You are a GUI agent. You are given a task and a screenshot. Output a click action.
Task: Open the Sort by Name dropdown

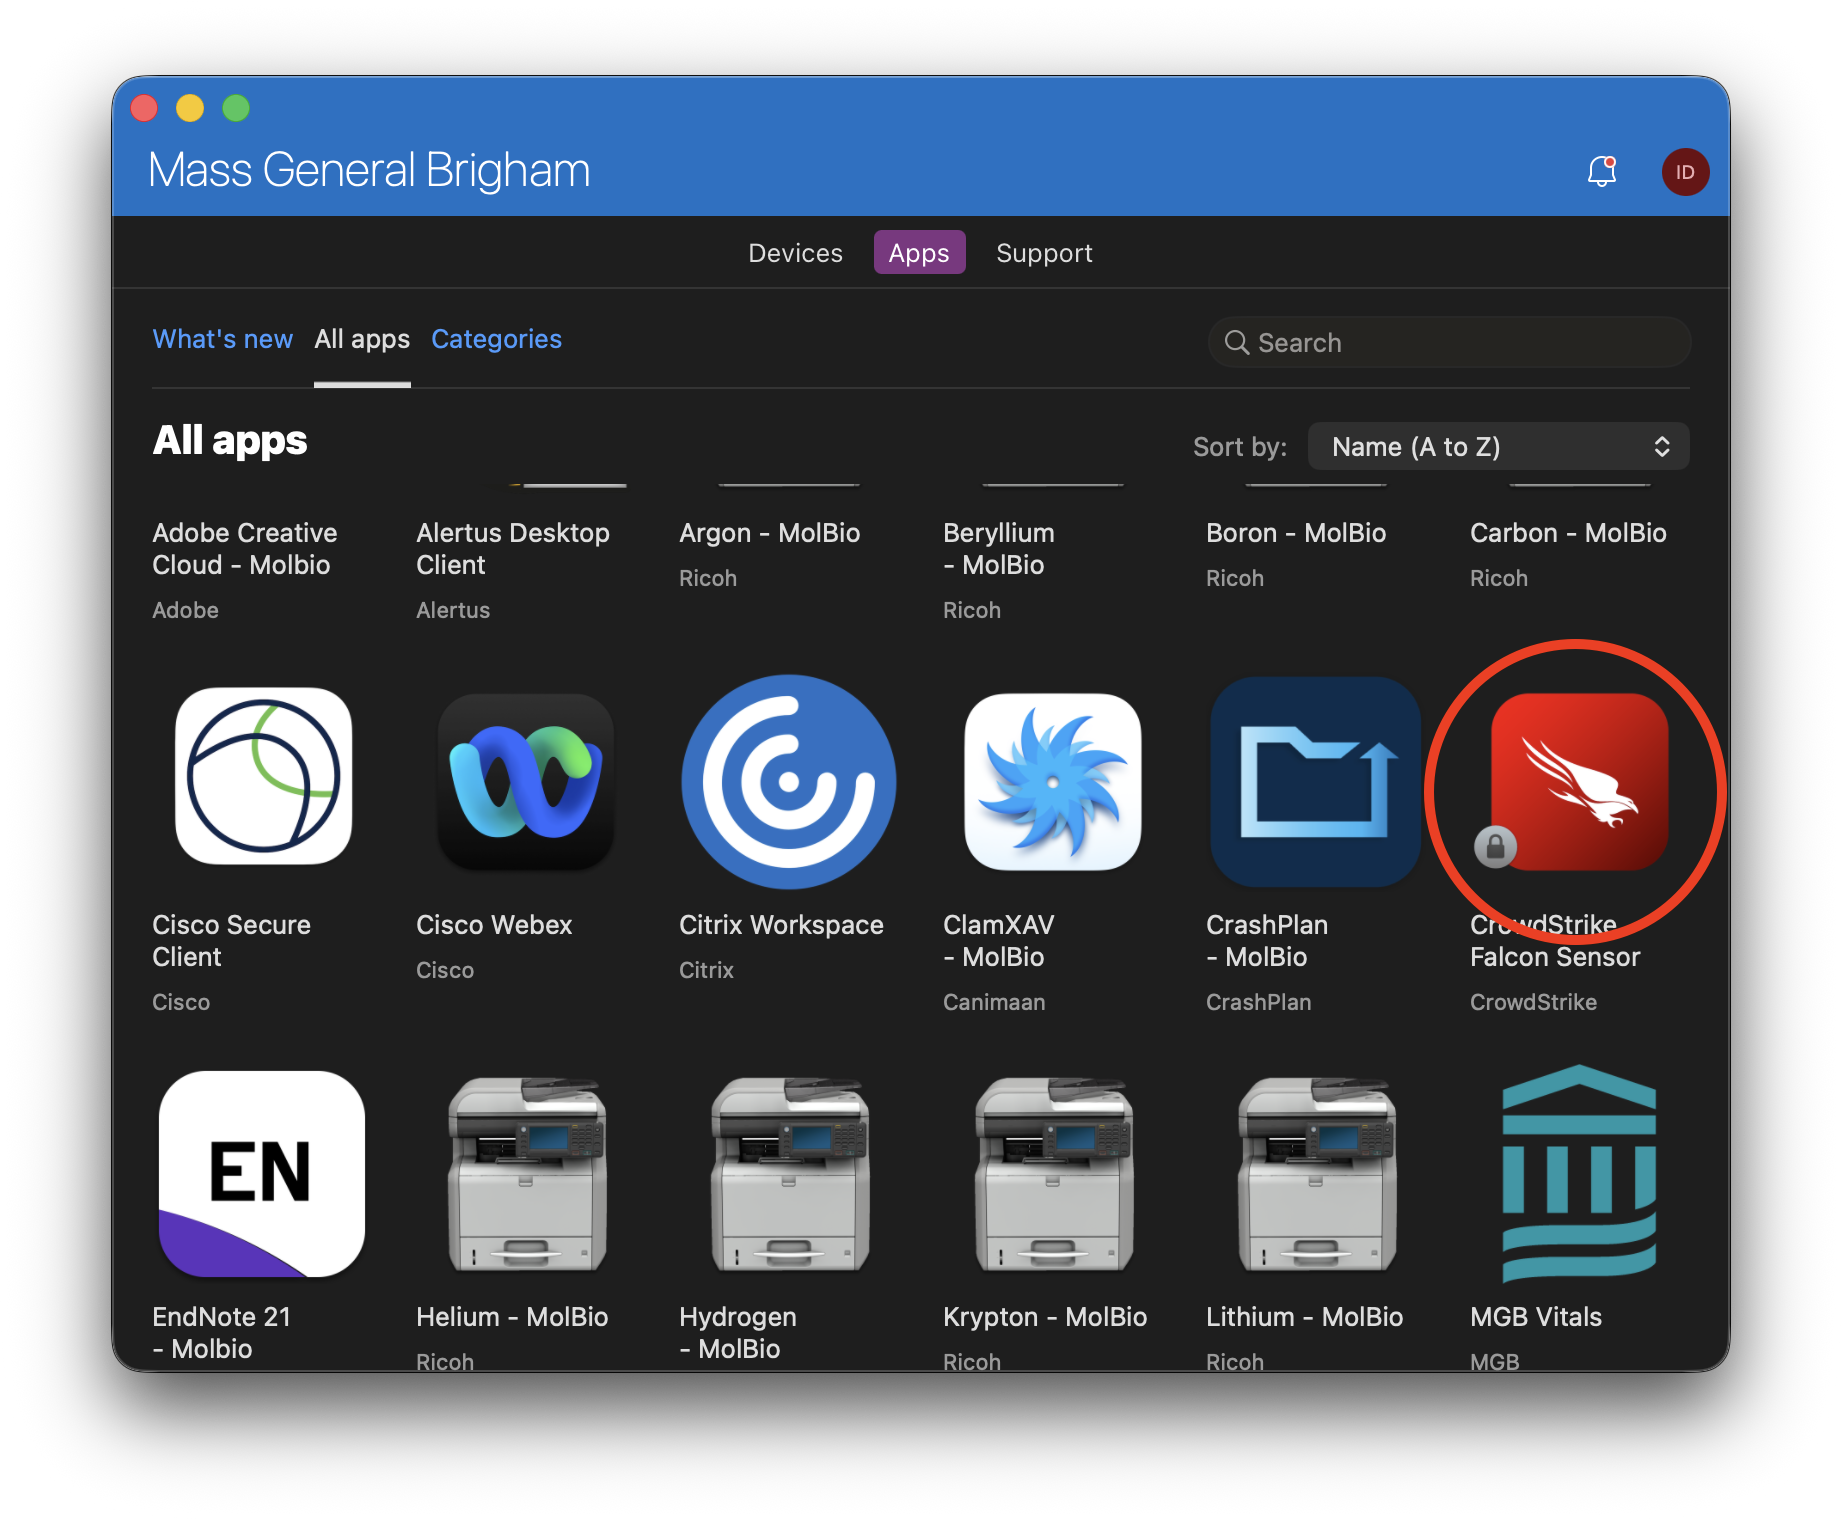[1498, 446]
